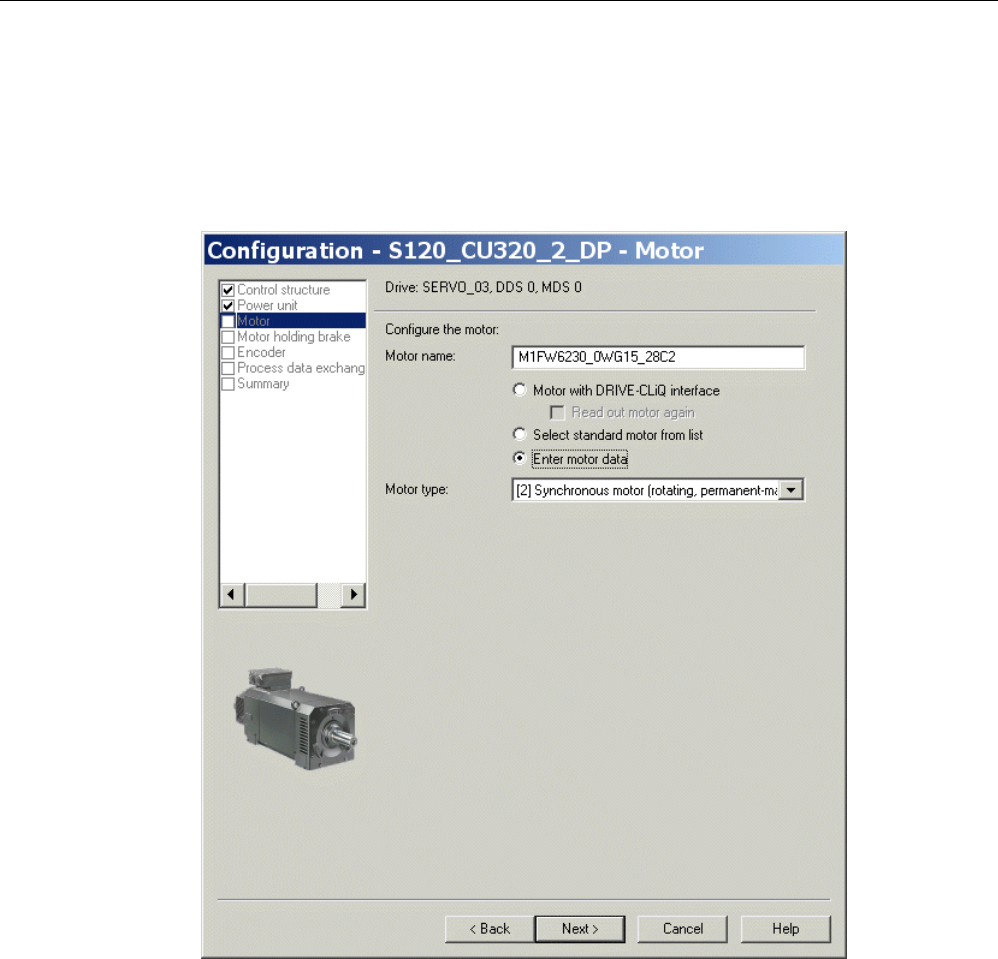Image resolution: width=998 pixels, height=959 pixels.
Task: Open the Control structure step
Action: click(284, 290)
